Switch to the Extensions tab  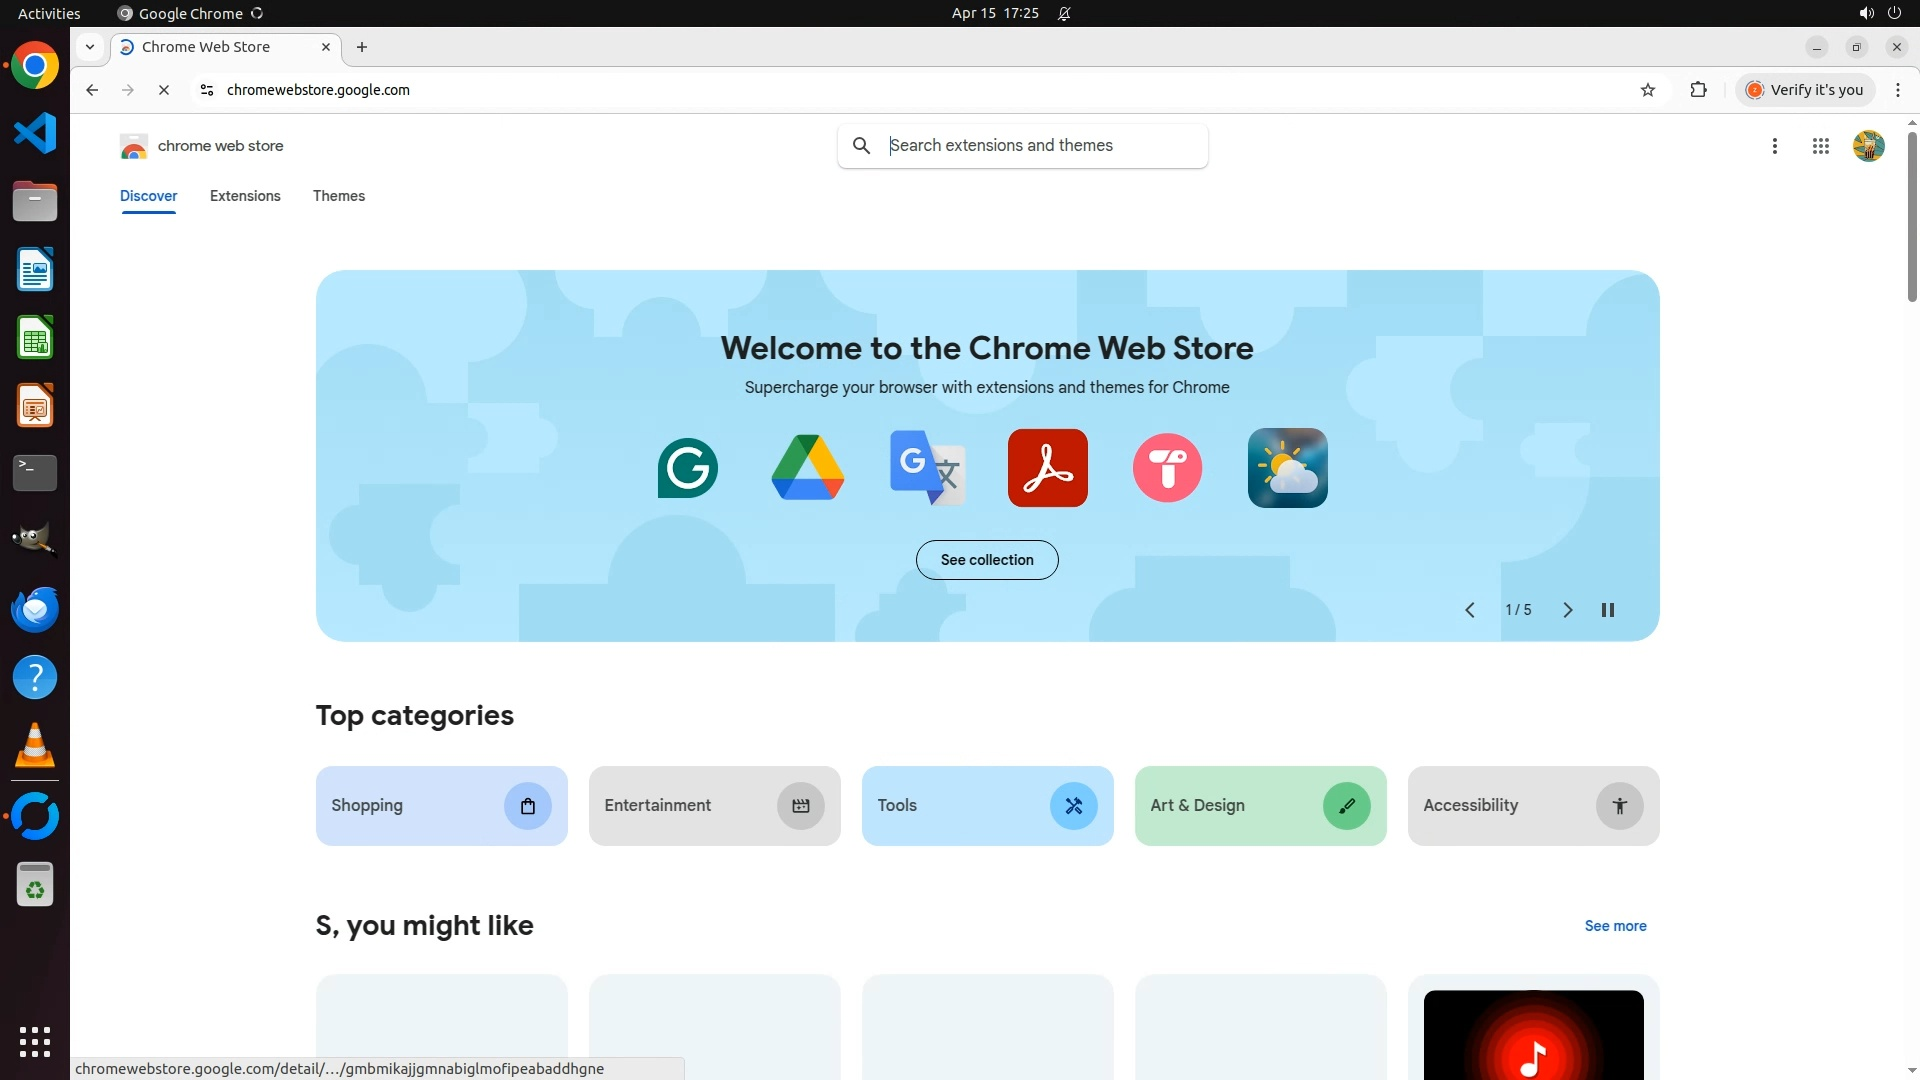[245, 196]
